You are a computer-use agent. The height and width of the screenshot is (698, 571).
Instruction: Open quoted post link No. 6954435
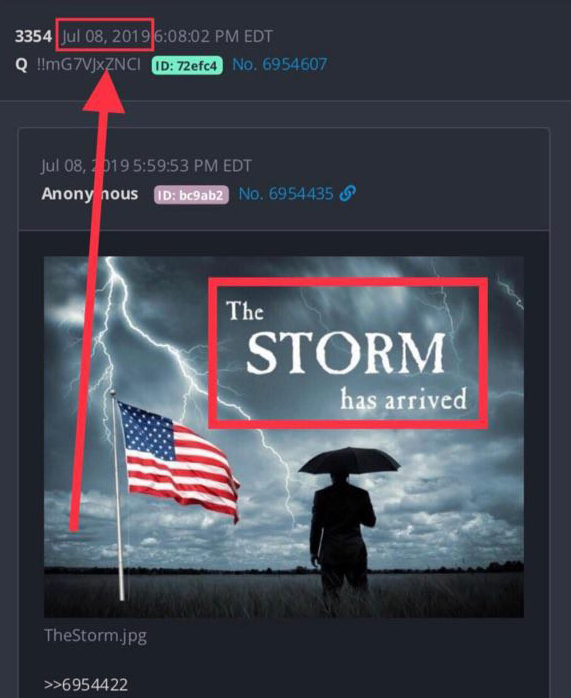pos(286,194)
